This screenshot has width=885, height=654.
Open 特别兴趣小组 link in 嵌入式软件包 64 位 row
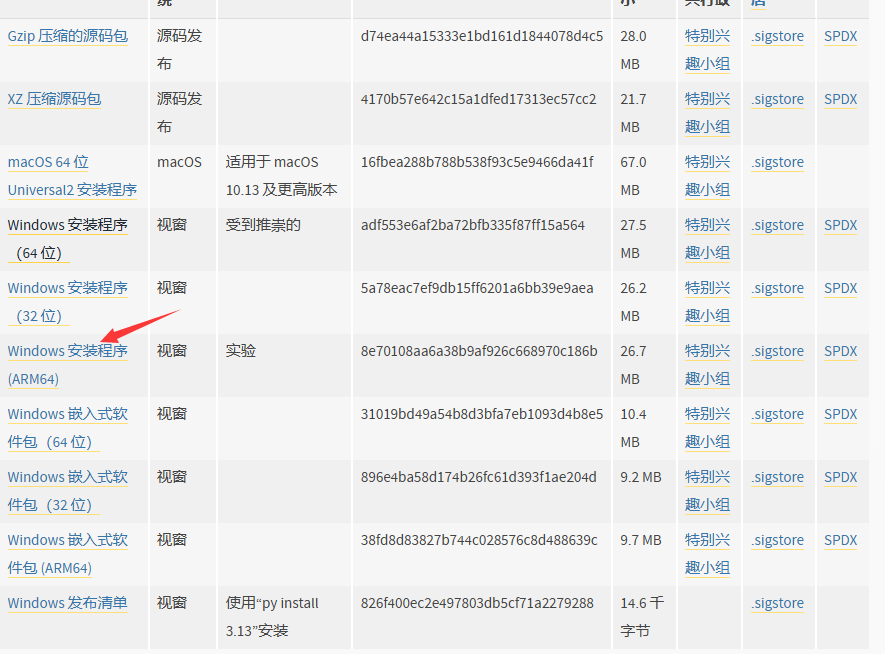click(707, 428)
